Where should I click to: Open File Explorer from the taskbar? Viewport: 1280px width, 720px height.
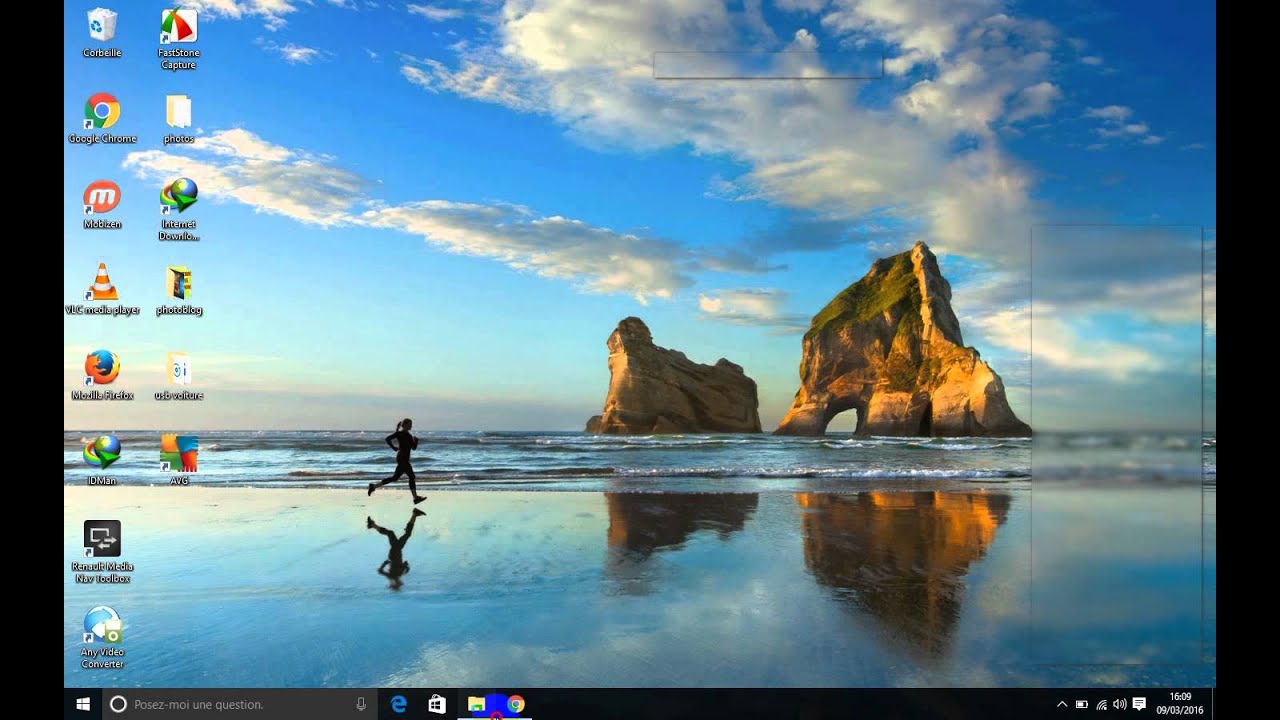(x=476, y=704)
